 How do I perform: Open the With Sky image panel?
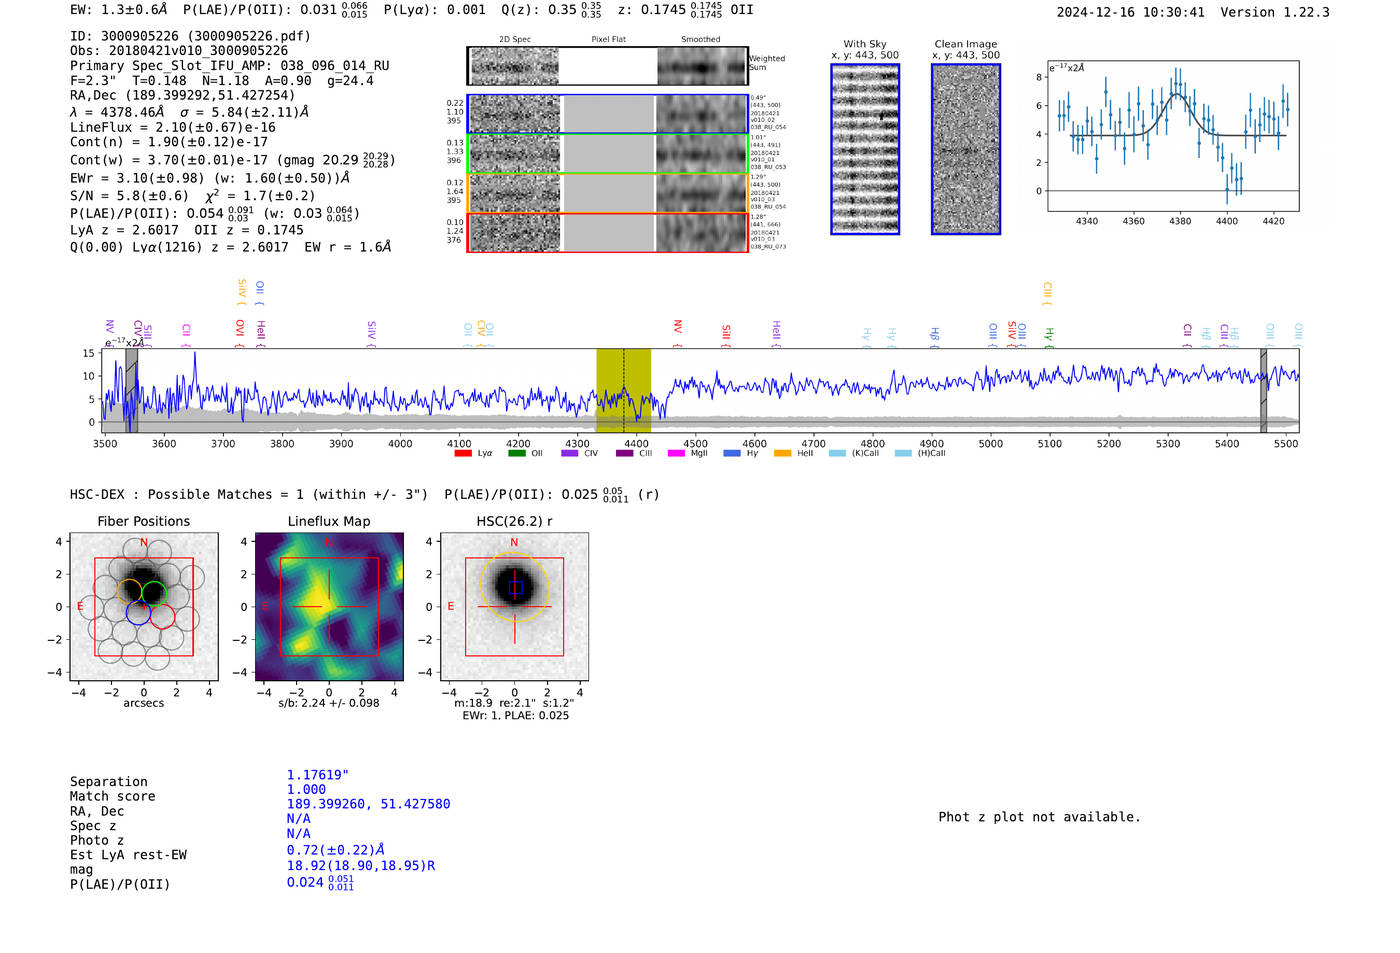tap(865, 149)
